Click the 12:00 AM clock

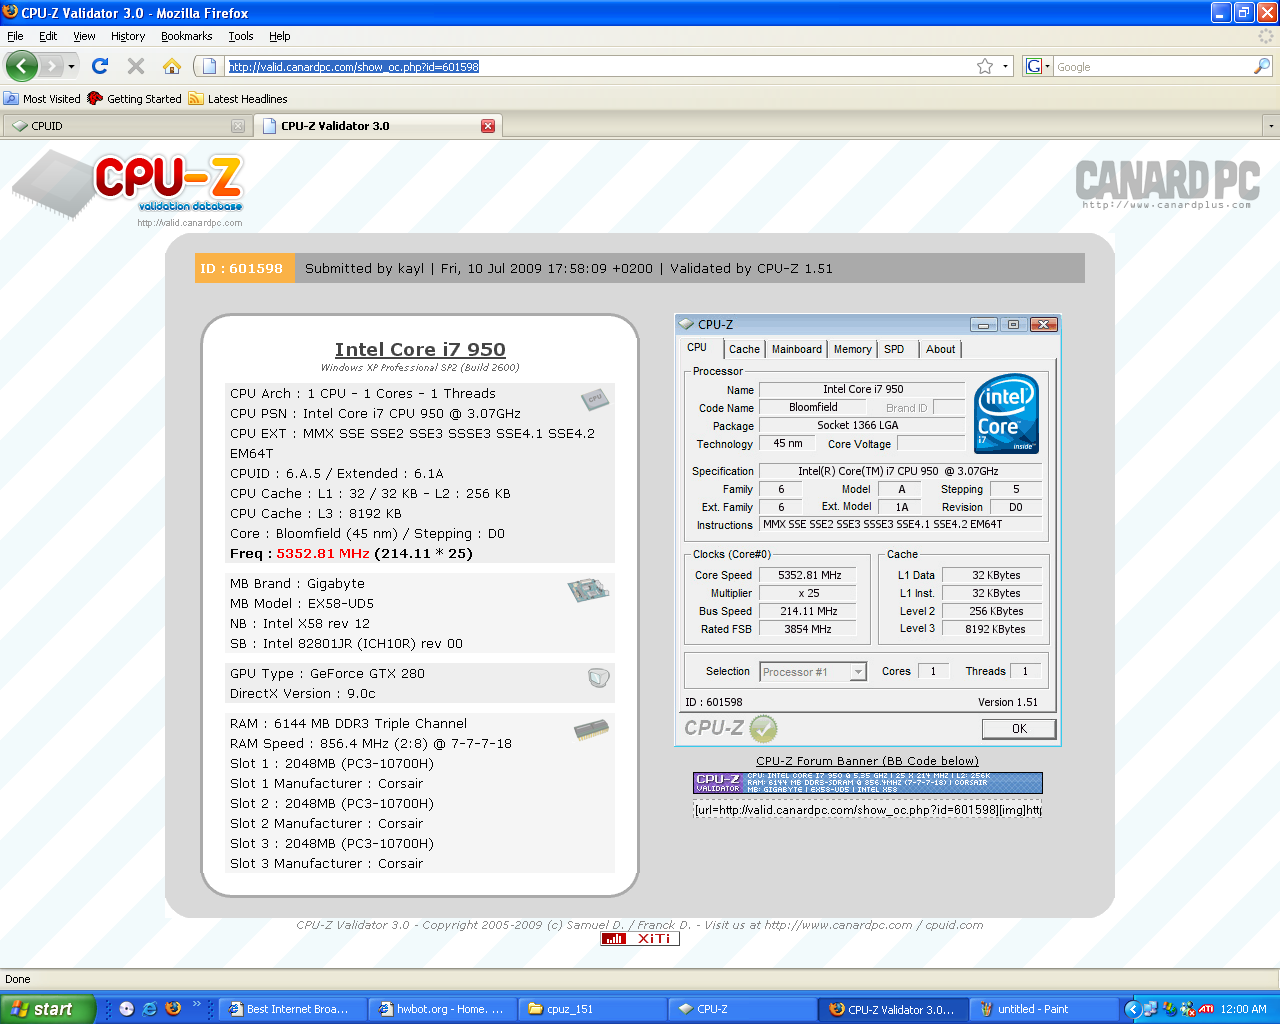(x=1243, y=1009)
